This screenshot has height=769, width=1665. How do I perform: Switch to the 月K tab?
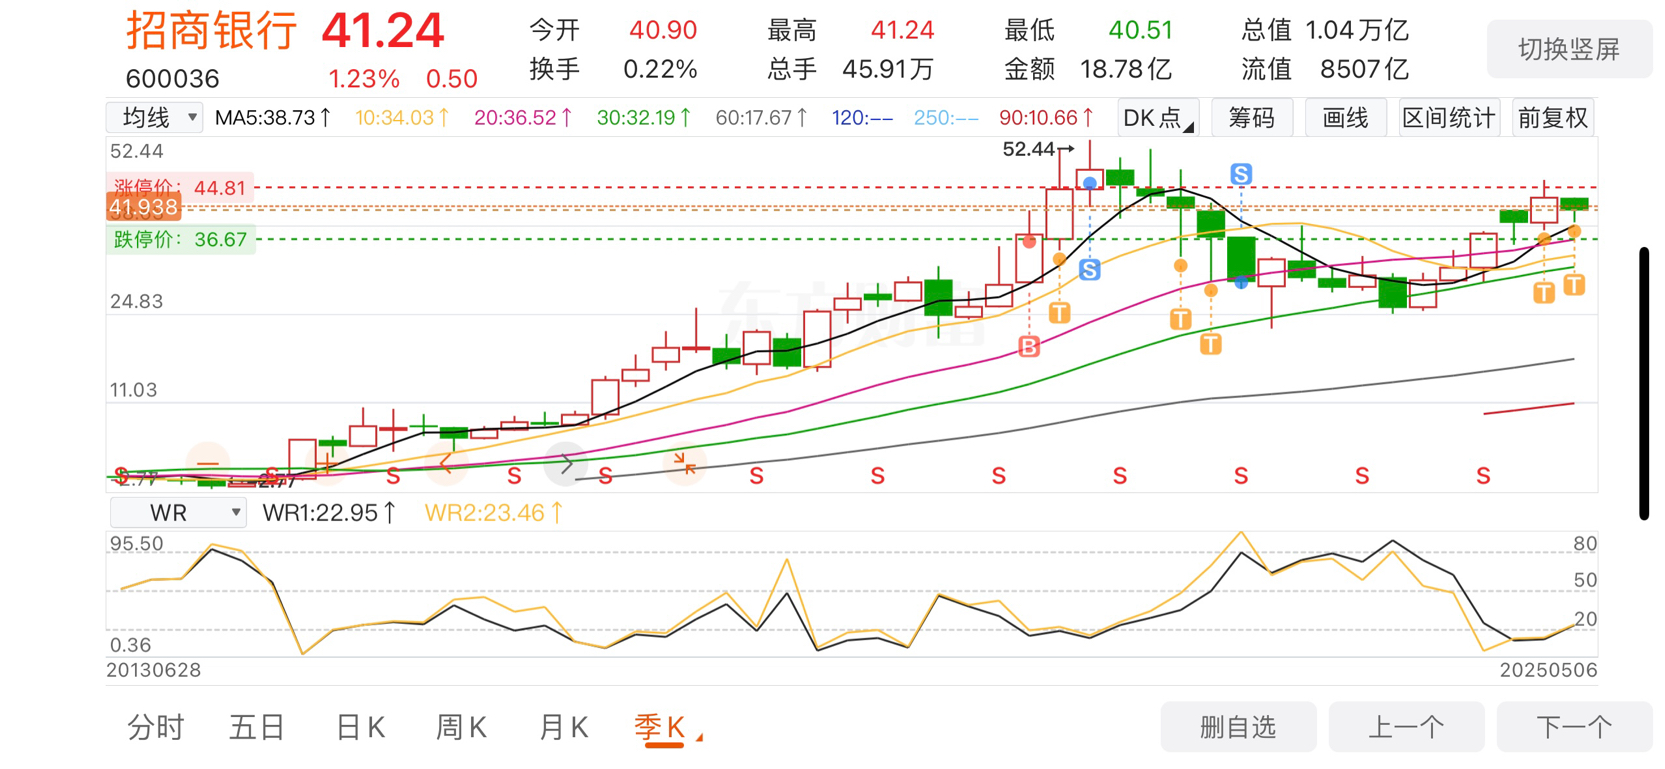tap(563, 727)
